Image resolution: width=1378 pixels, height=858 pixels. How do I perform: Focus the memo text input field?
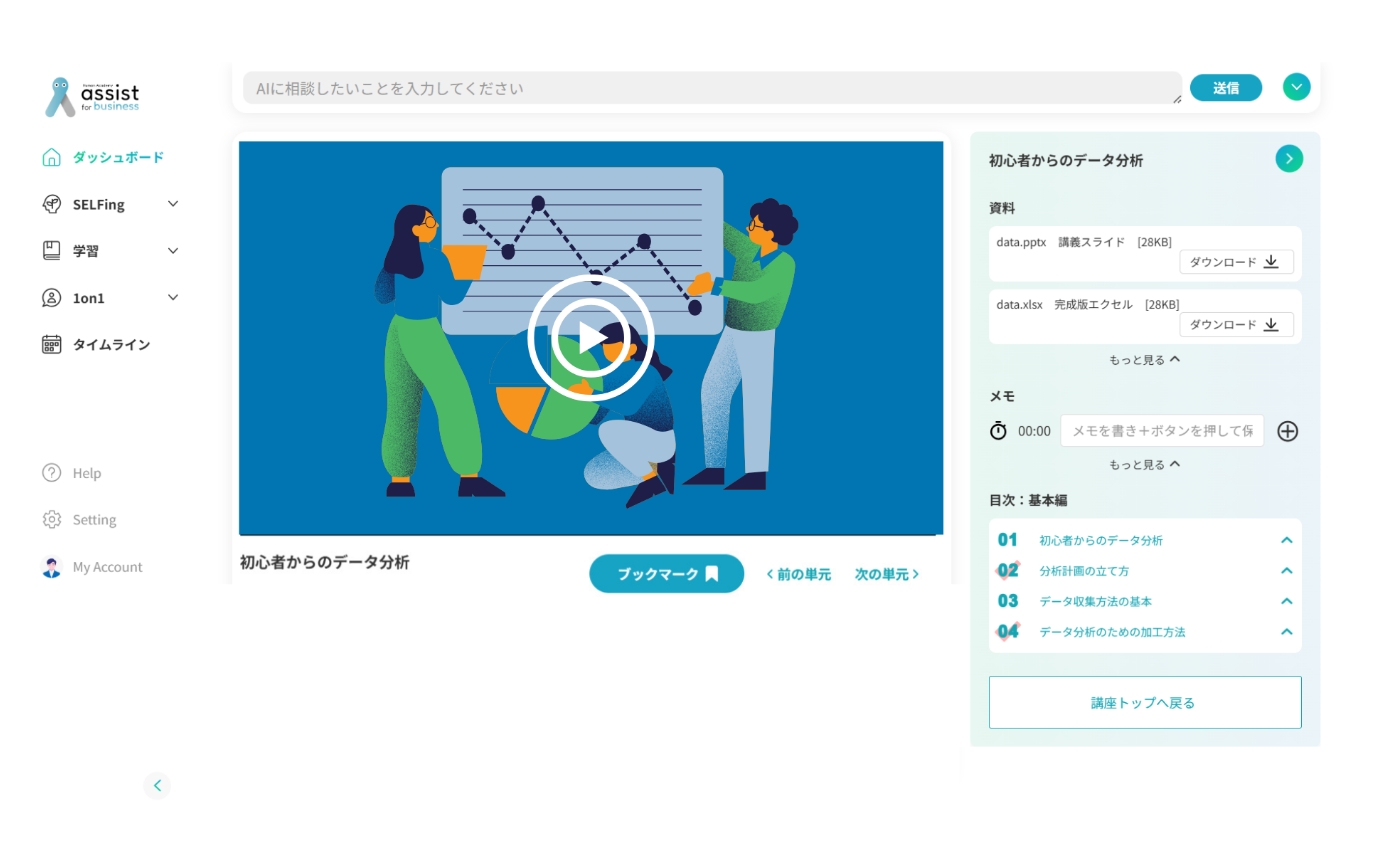tap(1162, 431)
